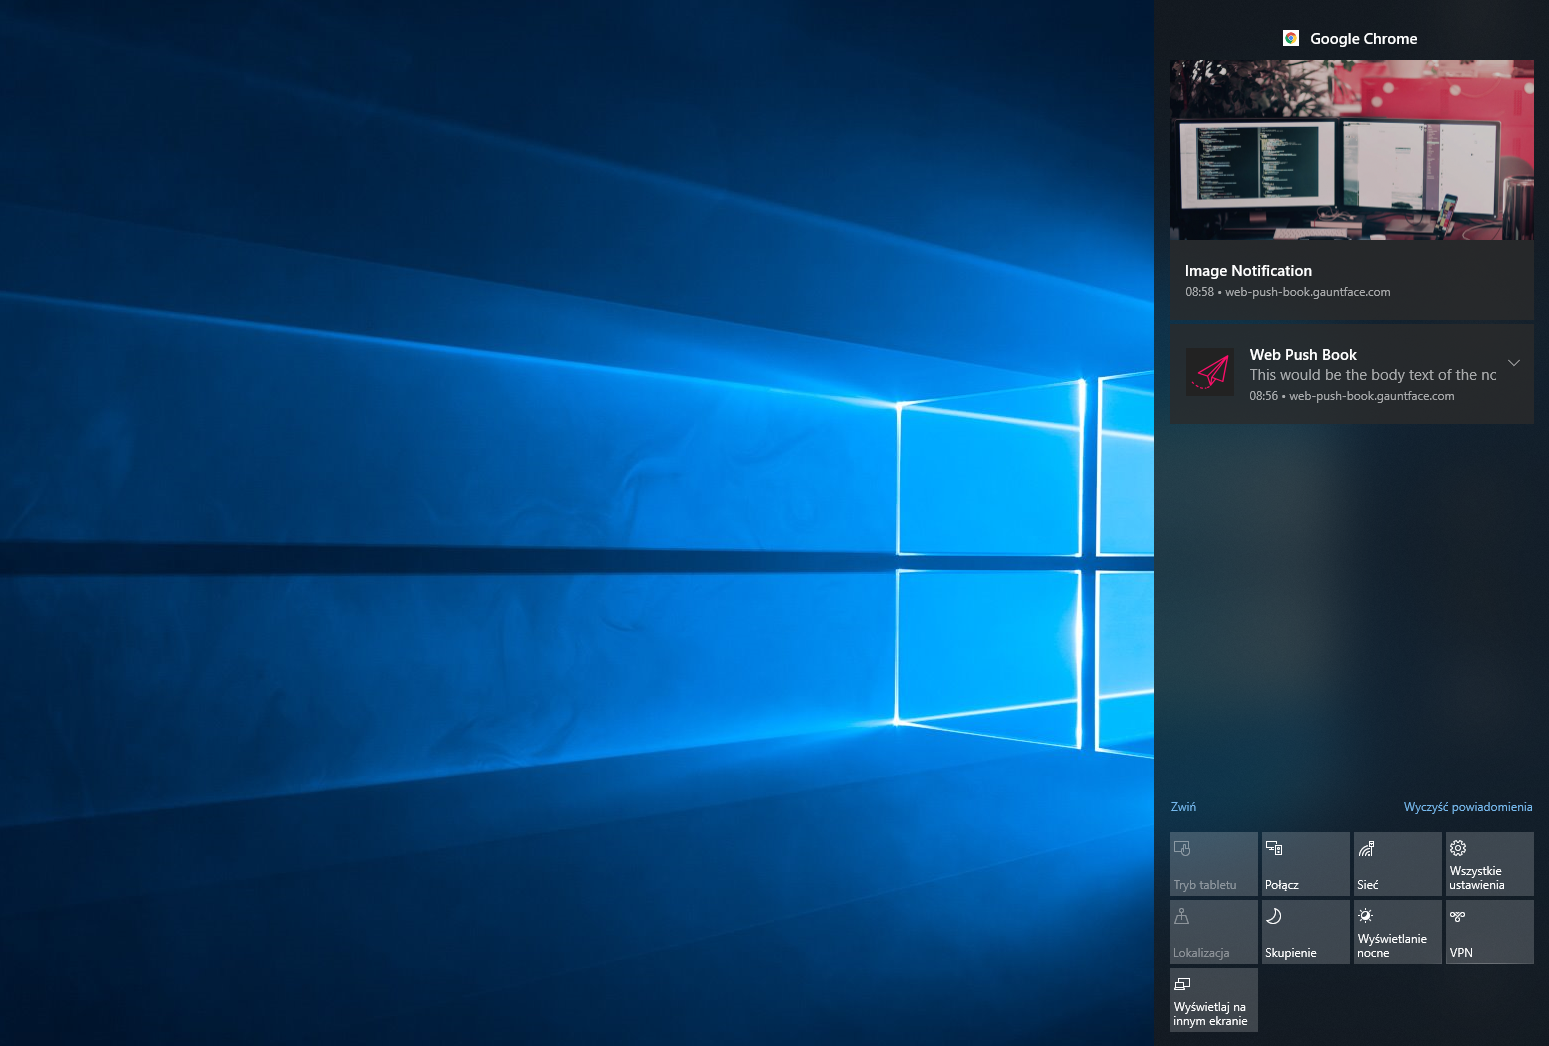Click the Tryb tabletu tablet icon

pyautogui.click(x=1182, y=849)
